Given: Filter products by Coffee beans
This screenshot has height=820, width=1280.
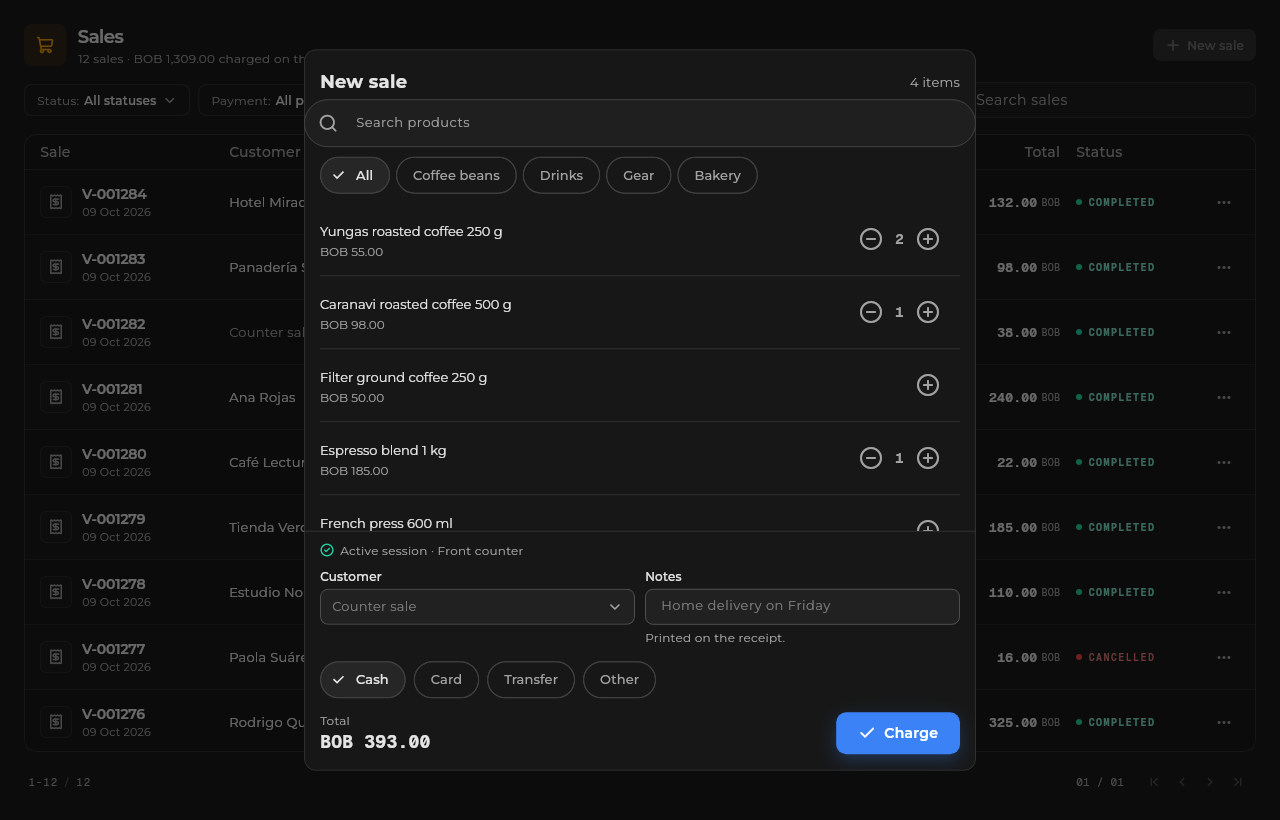Looking at the screenshot, I should [456, 175].
